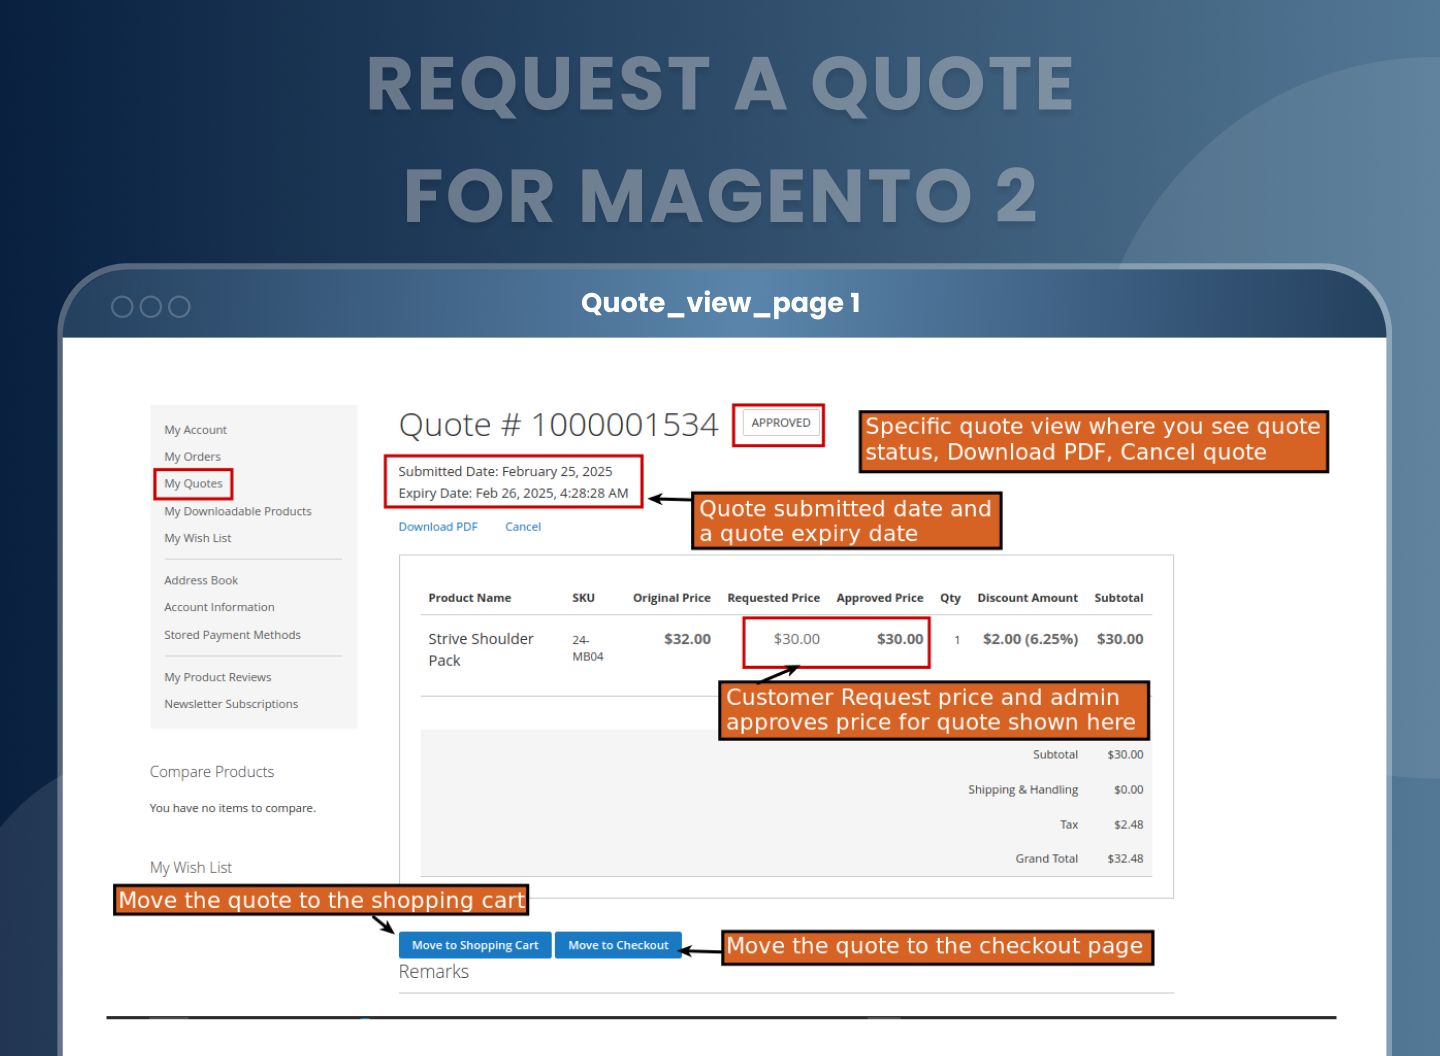The image size is (1440, 1056).
Task: View Stored Payment Methods
Action: [232, 635]
